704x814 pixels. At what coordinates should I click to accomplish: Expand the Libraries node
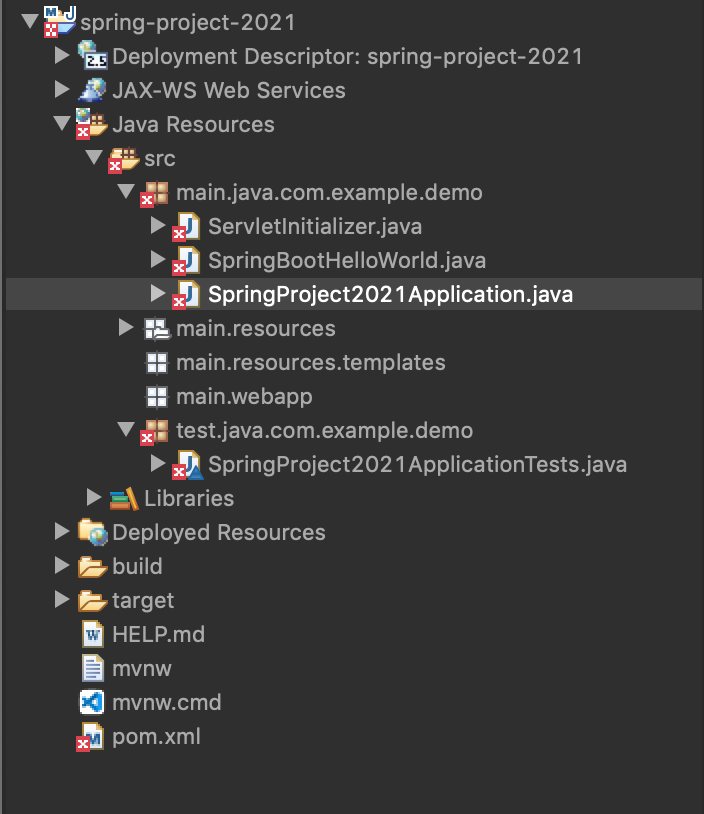[93, 497]
